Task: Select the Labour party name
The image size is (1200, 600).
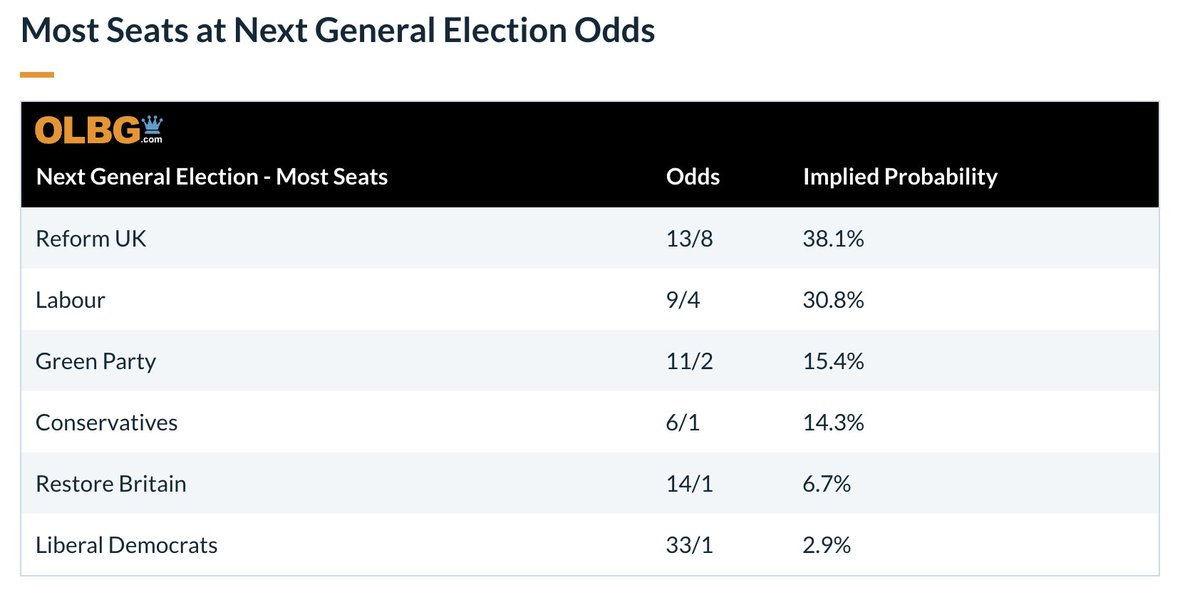Action: point(70,300)
